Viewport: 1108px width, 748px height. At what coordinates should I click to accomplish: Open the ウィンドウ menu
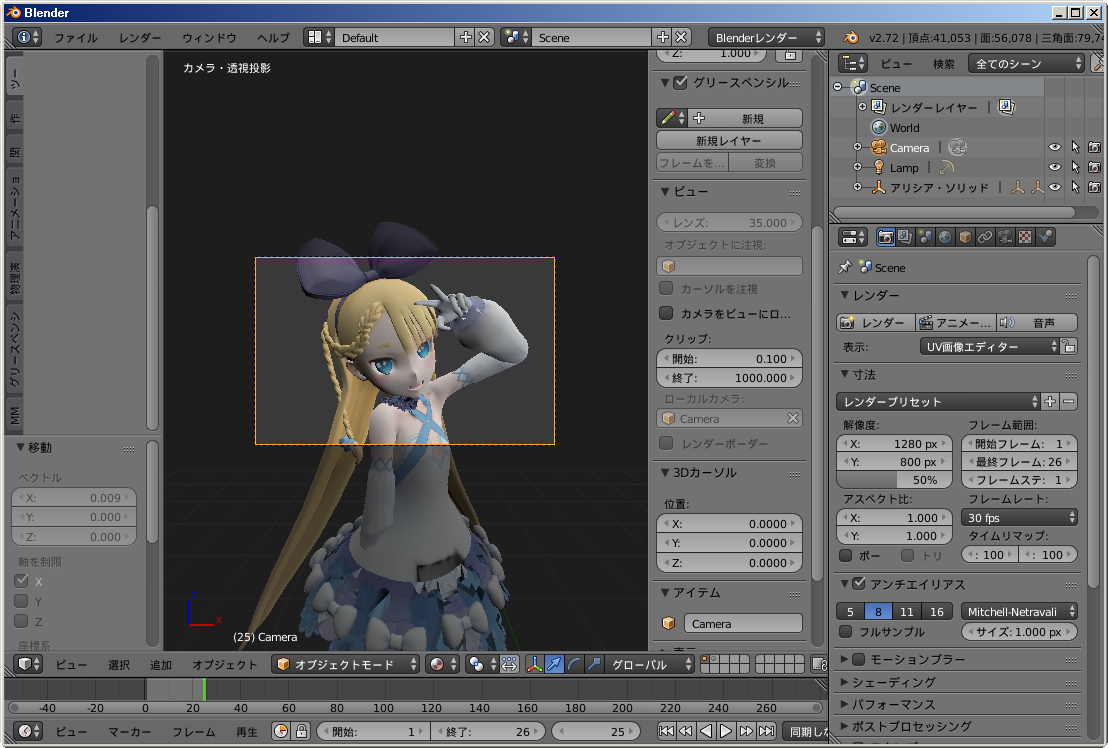209,37
